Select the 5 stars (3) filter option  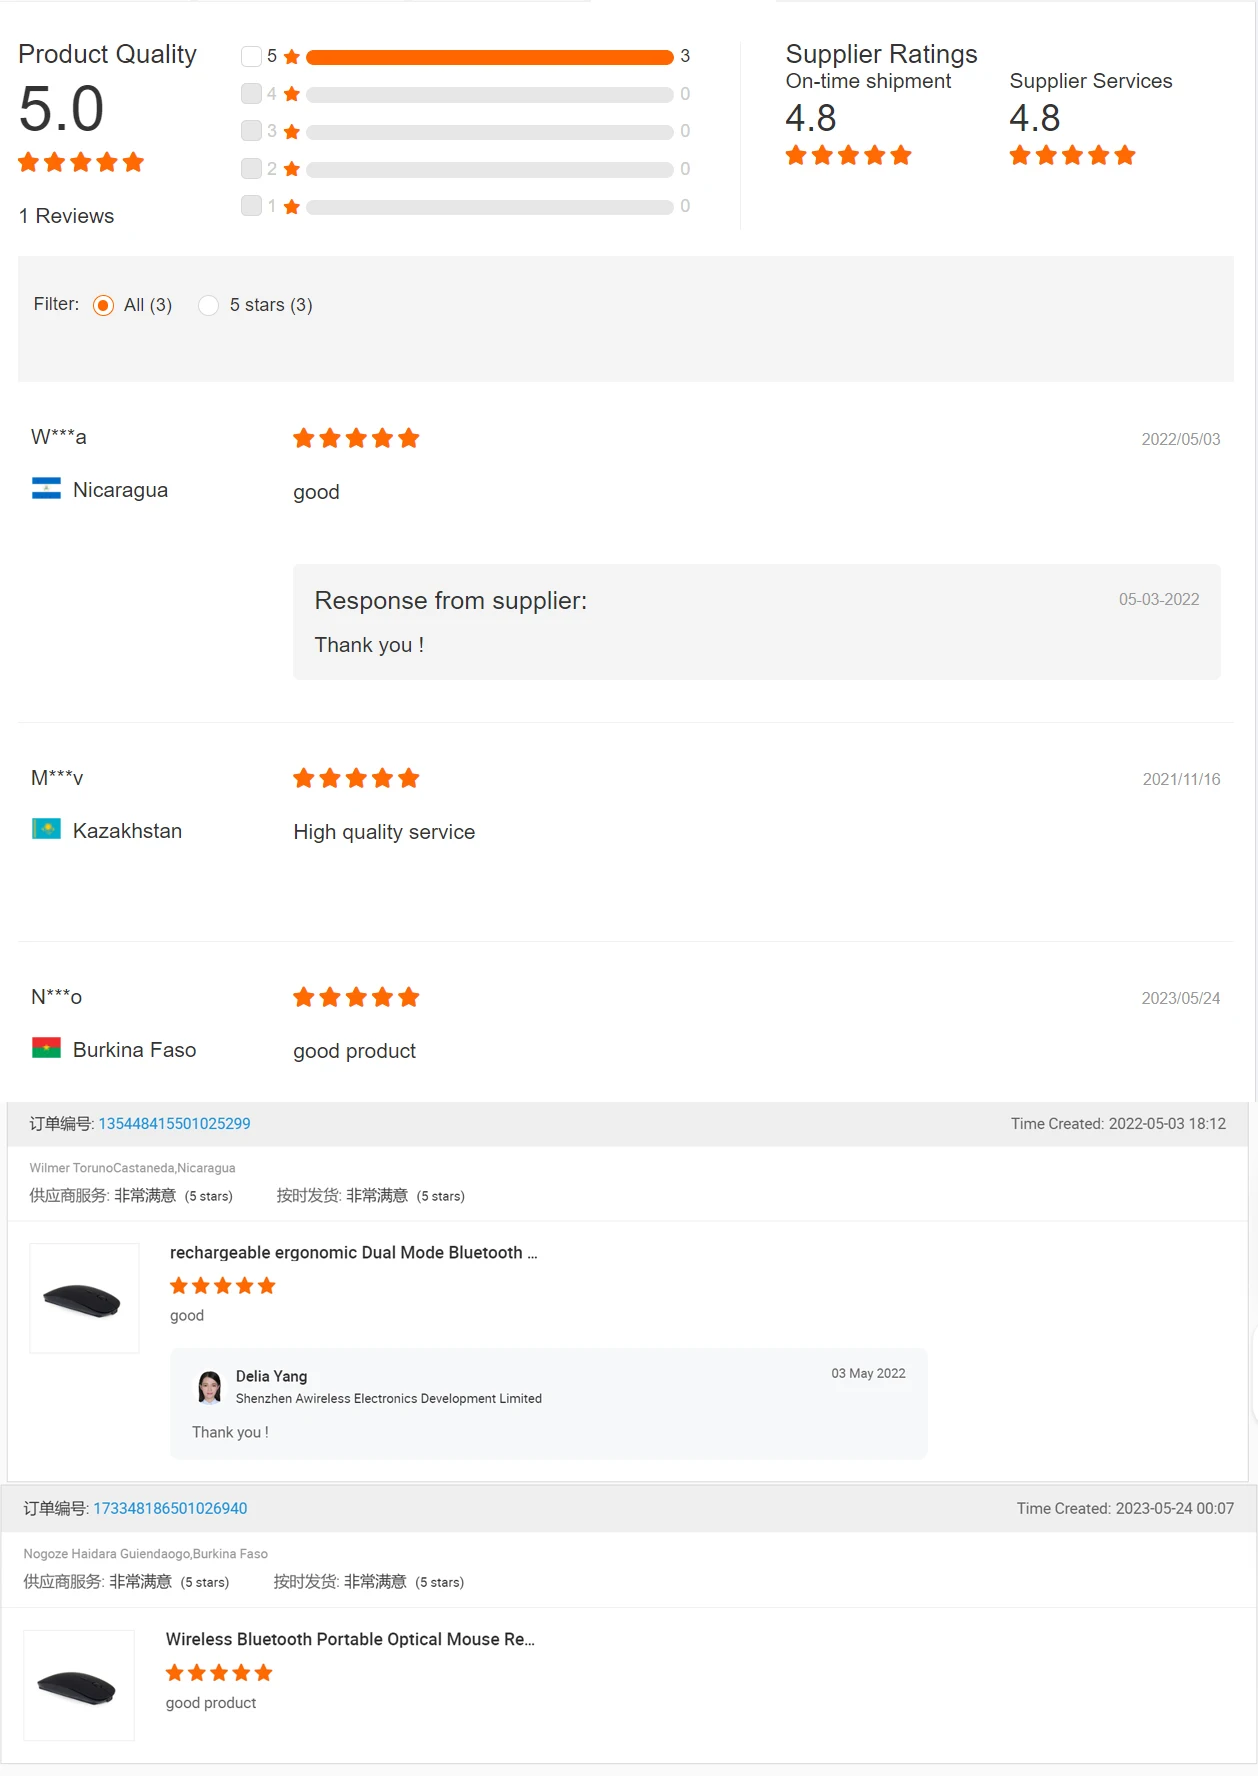click(209, 305)
